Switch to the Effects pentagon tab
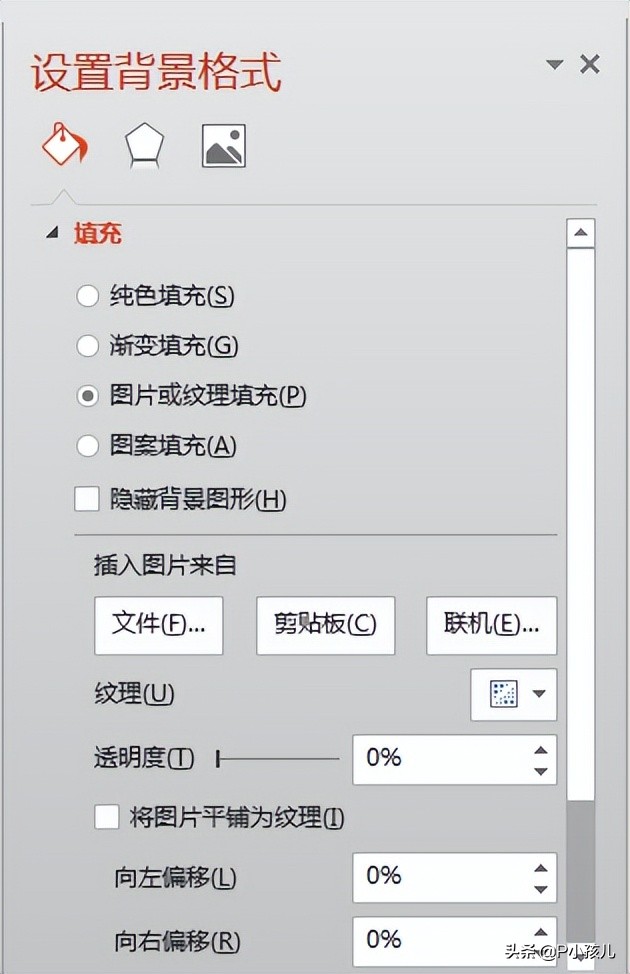The height and width of the screenshot is (974, 630). point(144,147)
